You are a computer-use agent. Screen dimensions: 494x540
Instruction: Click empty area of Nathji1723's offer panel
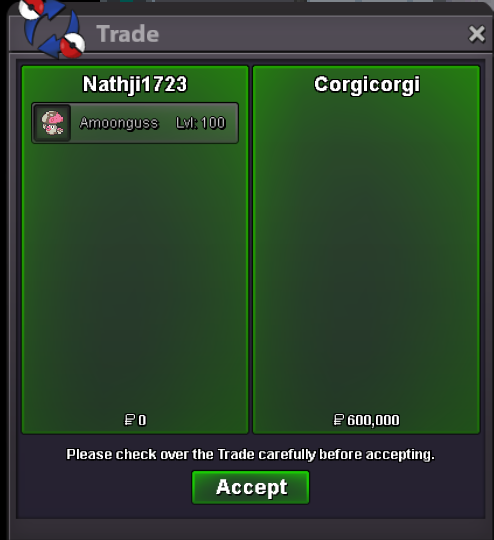coord(135,276)
